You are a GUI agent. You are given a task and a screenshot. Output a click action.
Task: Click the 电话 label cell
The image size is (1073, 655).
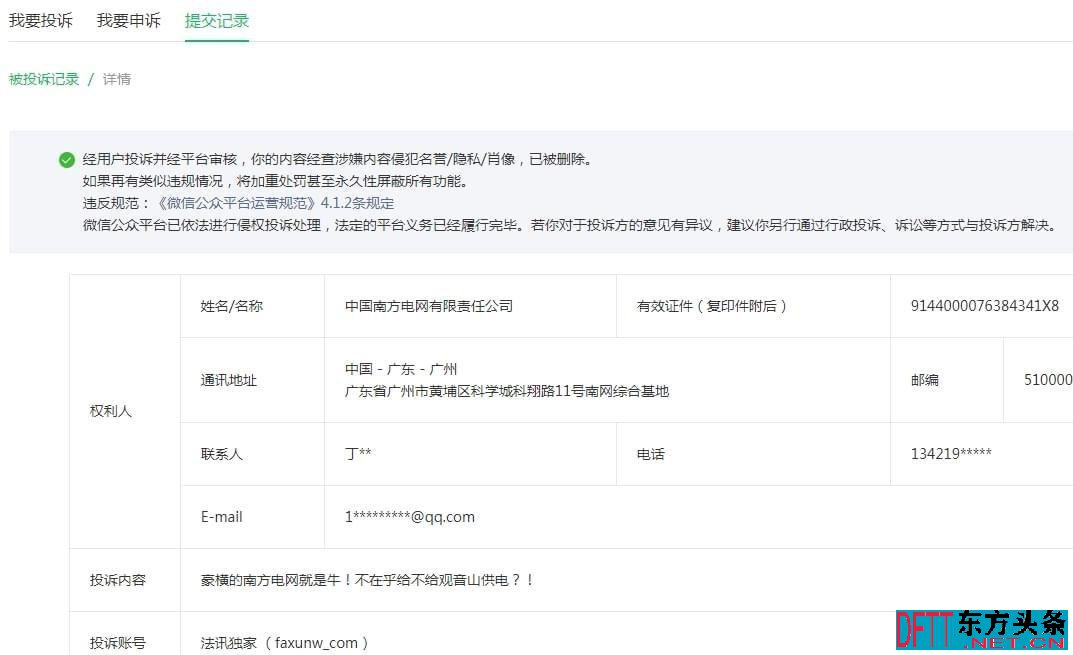[650, 454]
